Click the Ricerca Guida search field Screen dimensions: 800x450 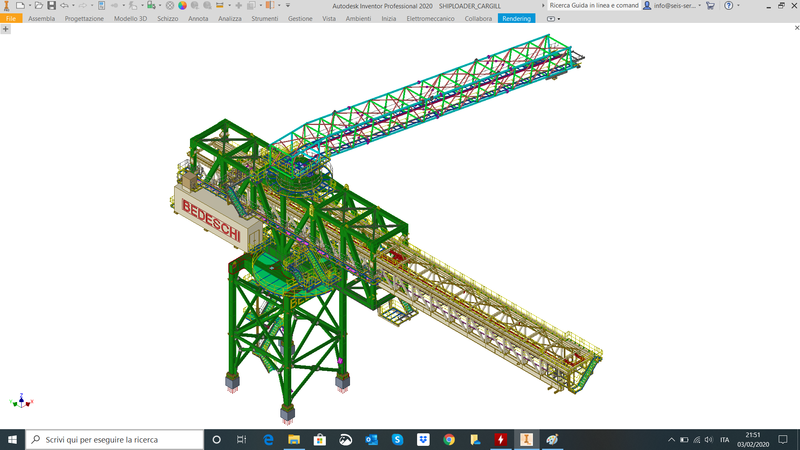click(592, 6)
